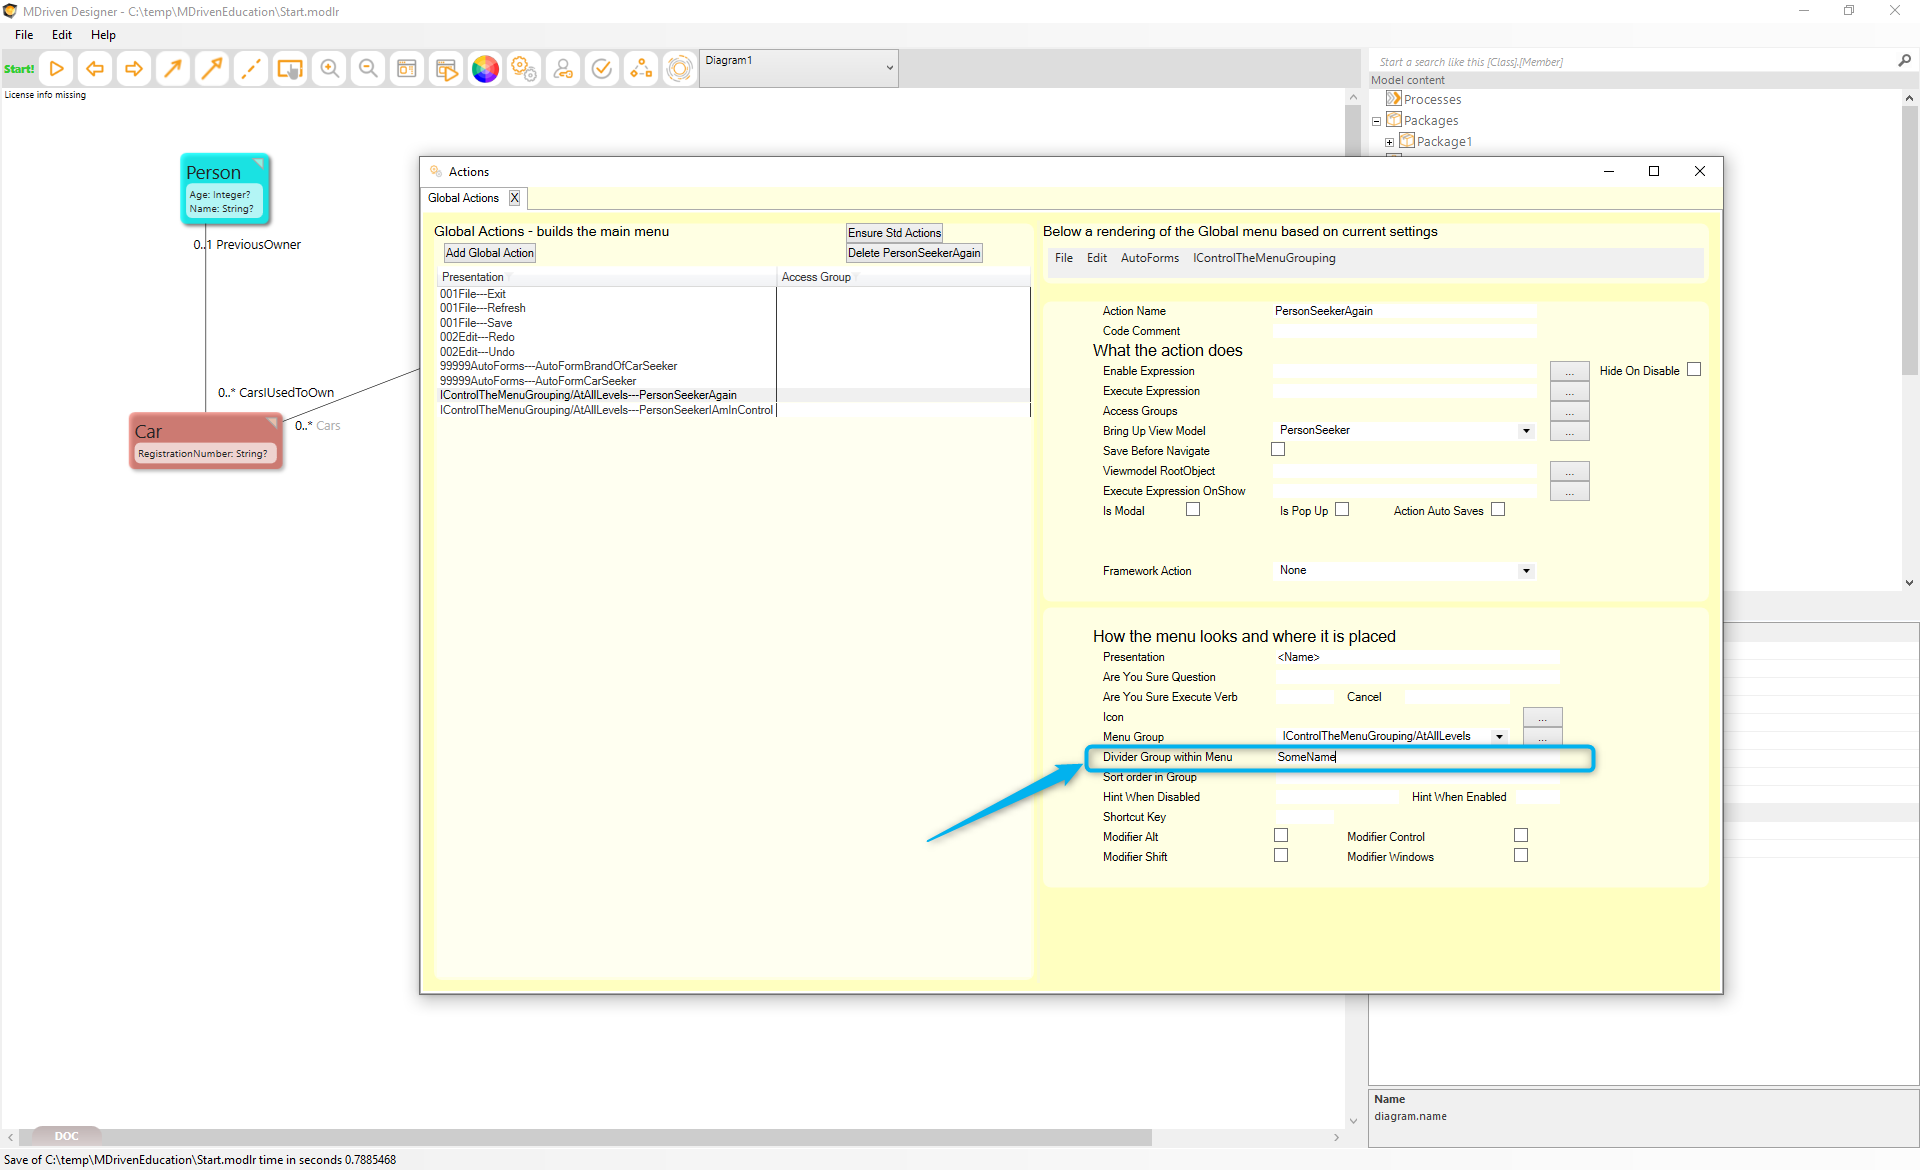Click the double gears settings icon
The width and height of the screenshot is (1920, 1170).
pyautogui.click(x=524, y=69)
